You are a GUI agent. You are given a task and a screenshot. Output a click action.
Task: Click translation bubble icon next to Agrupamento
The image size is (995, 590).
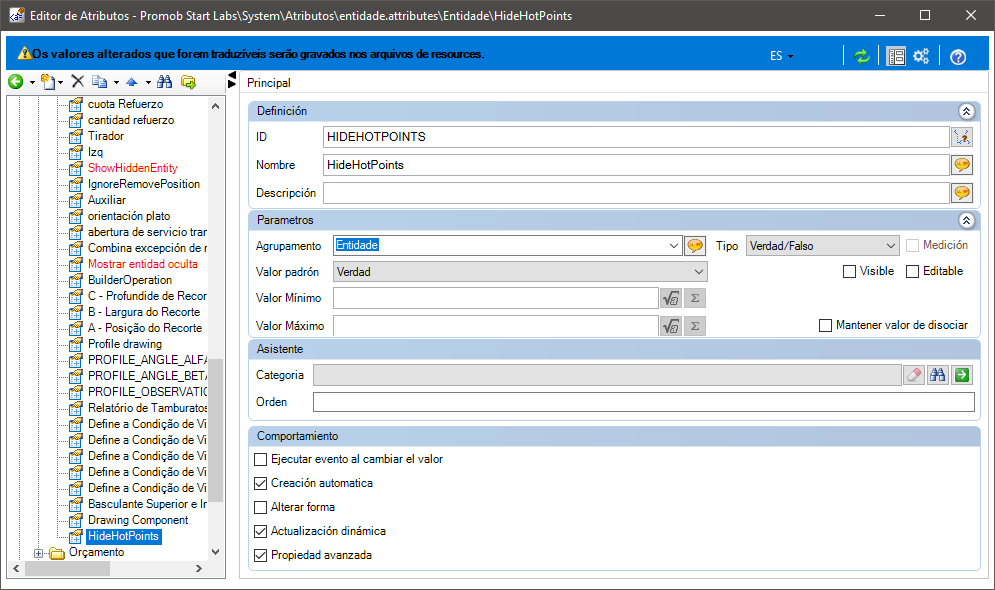695,246
